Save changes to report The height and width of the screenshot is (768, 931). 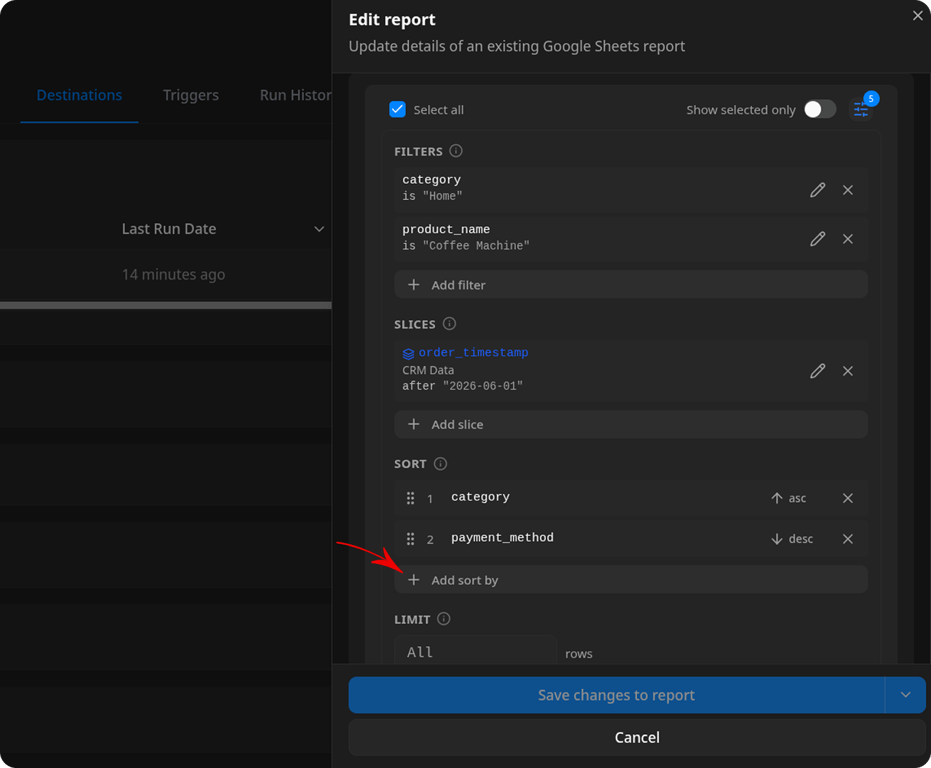pyautogui.click(x=616, y=695)
